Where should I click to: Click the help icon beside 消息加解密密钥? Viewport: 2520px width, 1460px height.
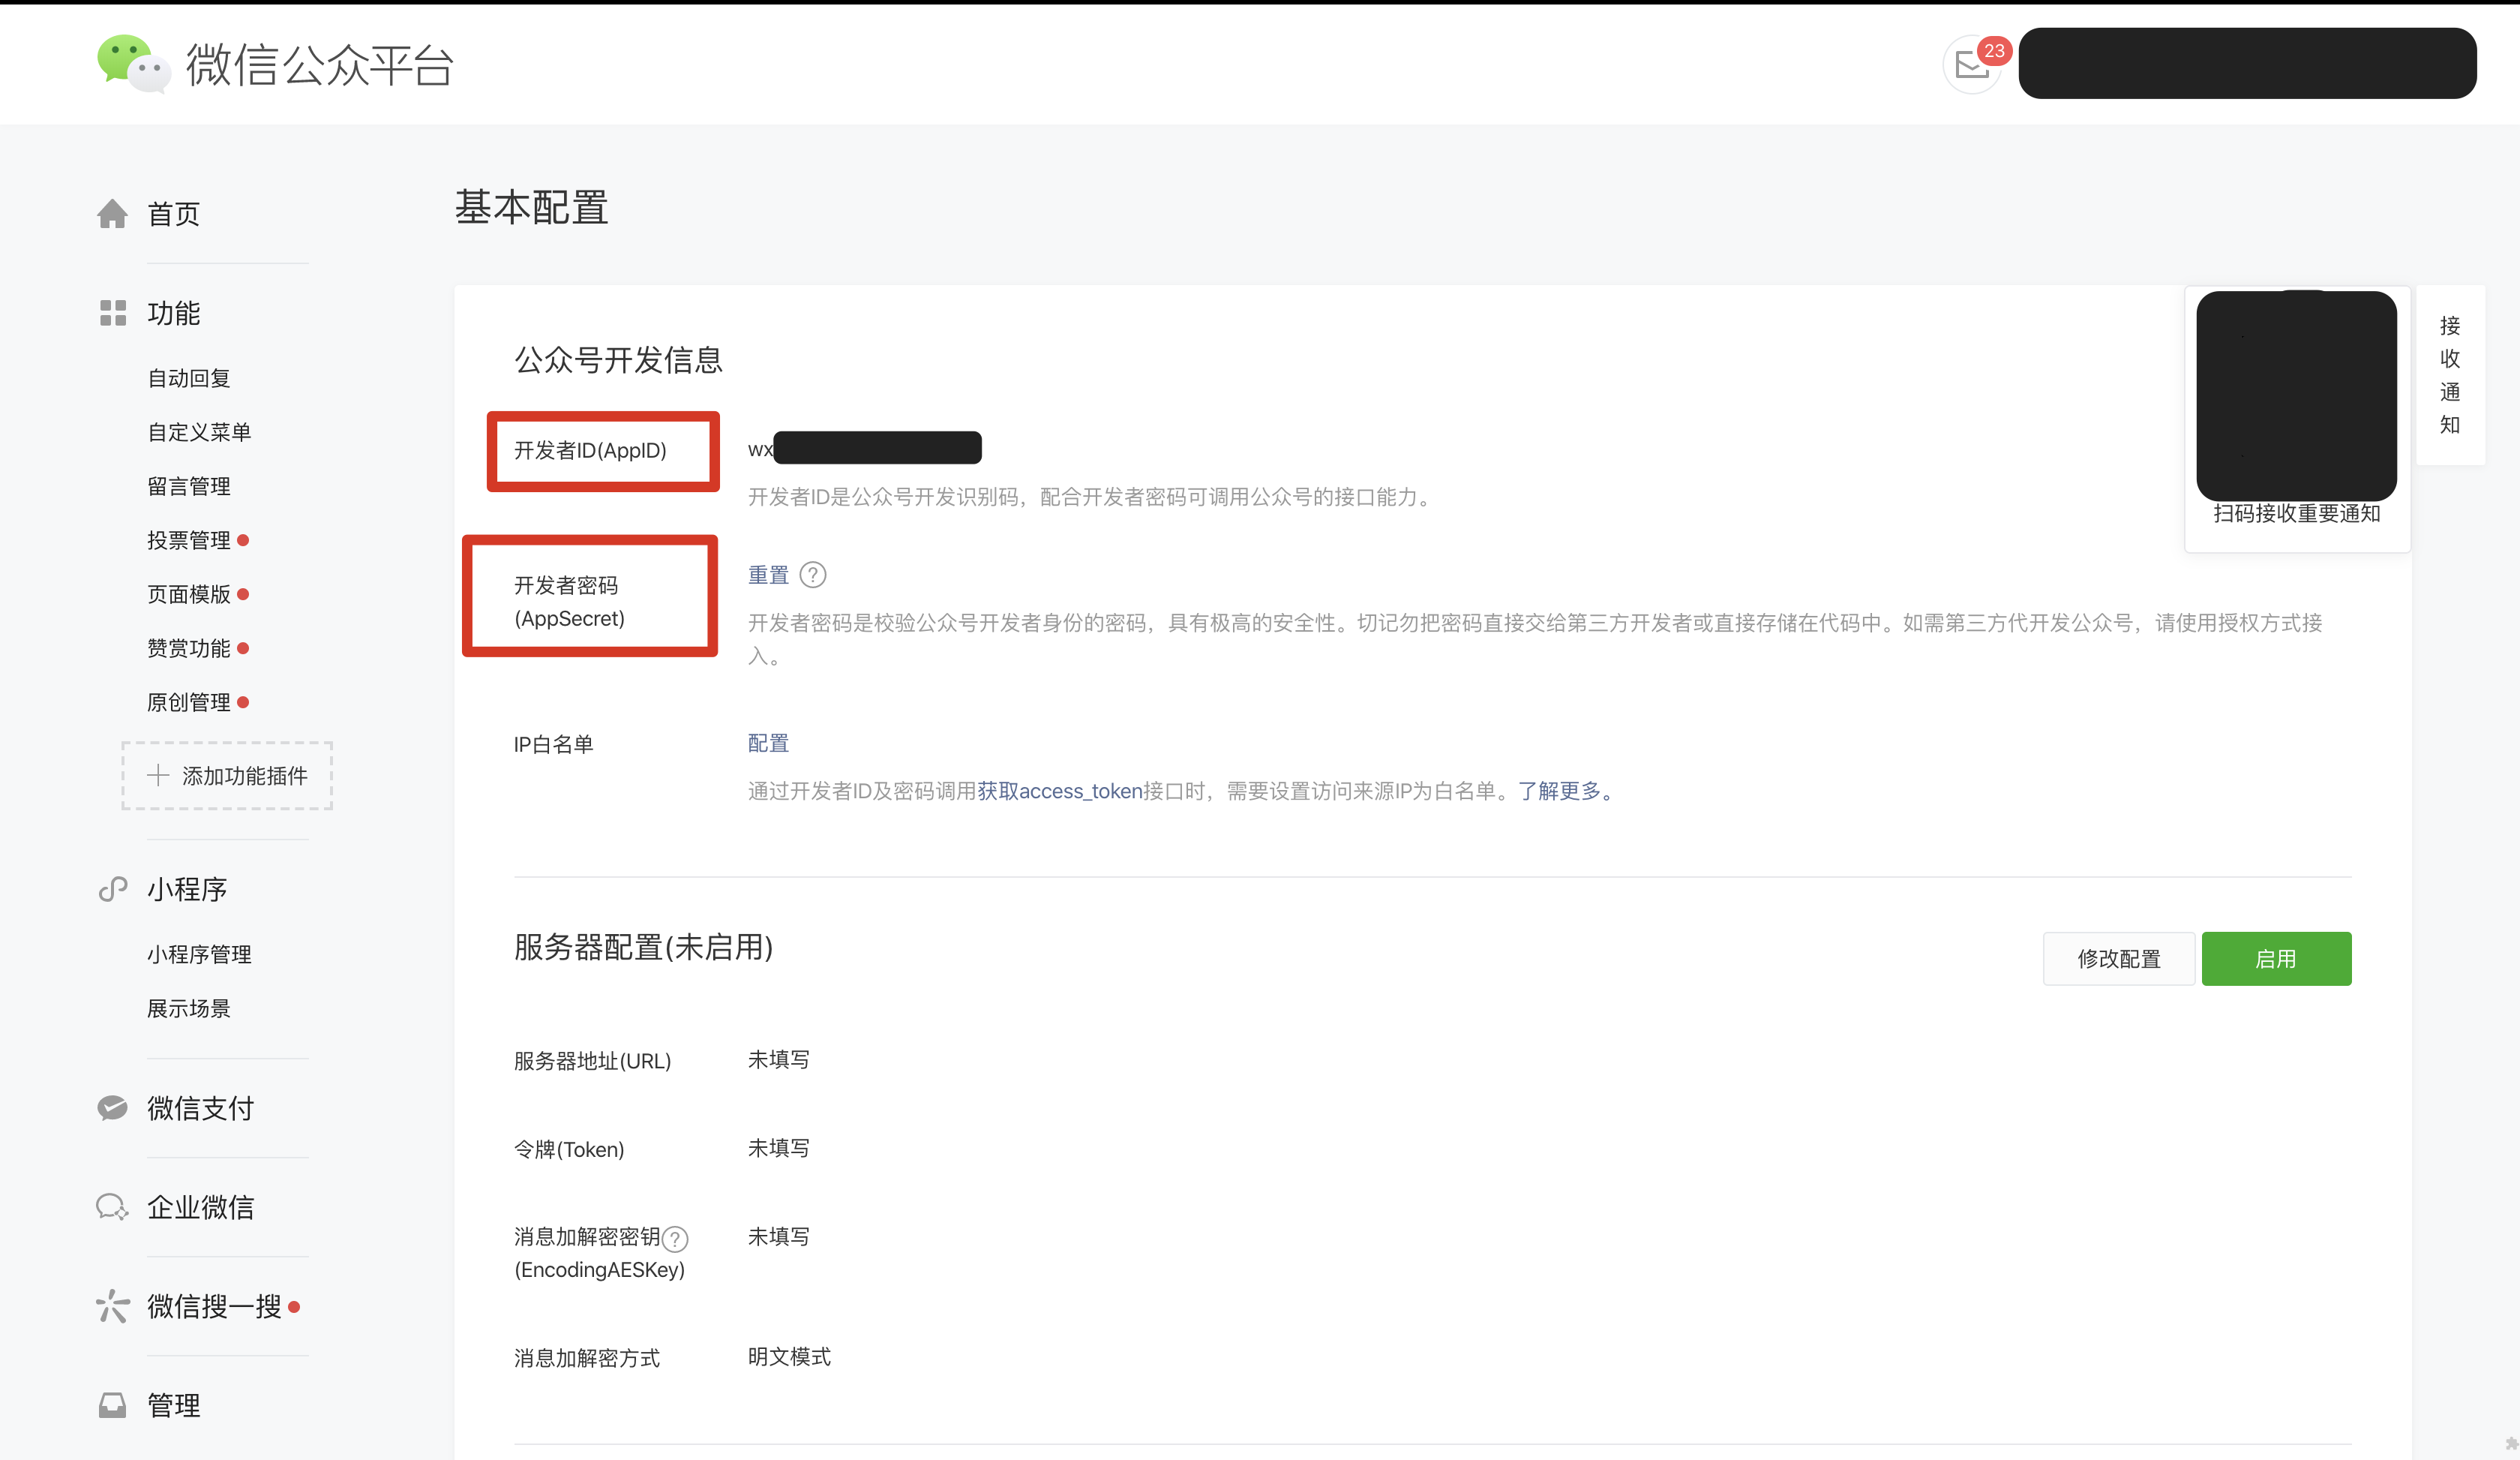(675, 1239)
